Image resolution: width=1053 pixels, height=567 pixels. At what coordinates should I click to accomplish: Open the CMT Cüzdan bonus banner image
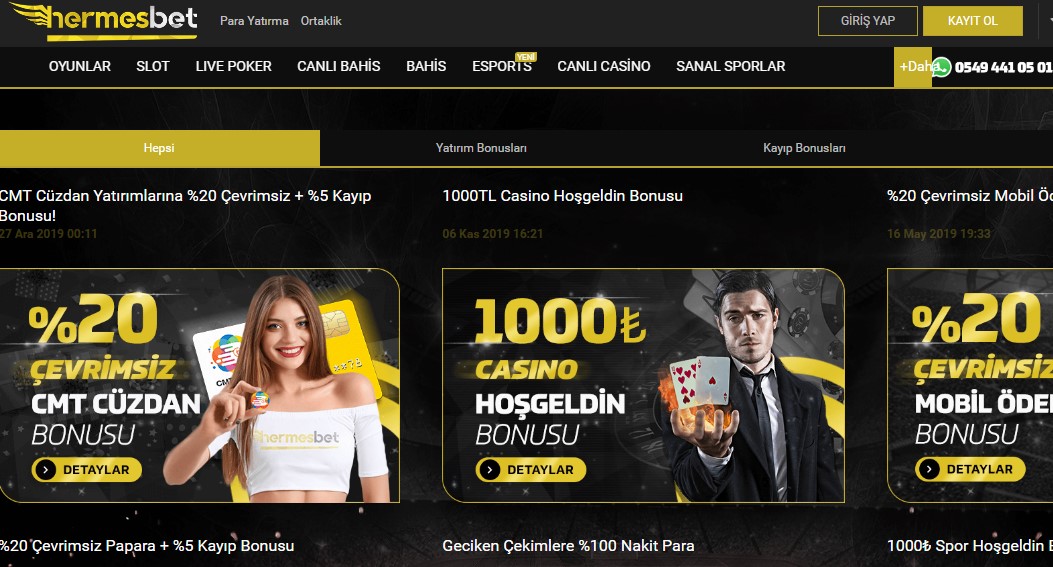point(199,386)
